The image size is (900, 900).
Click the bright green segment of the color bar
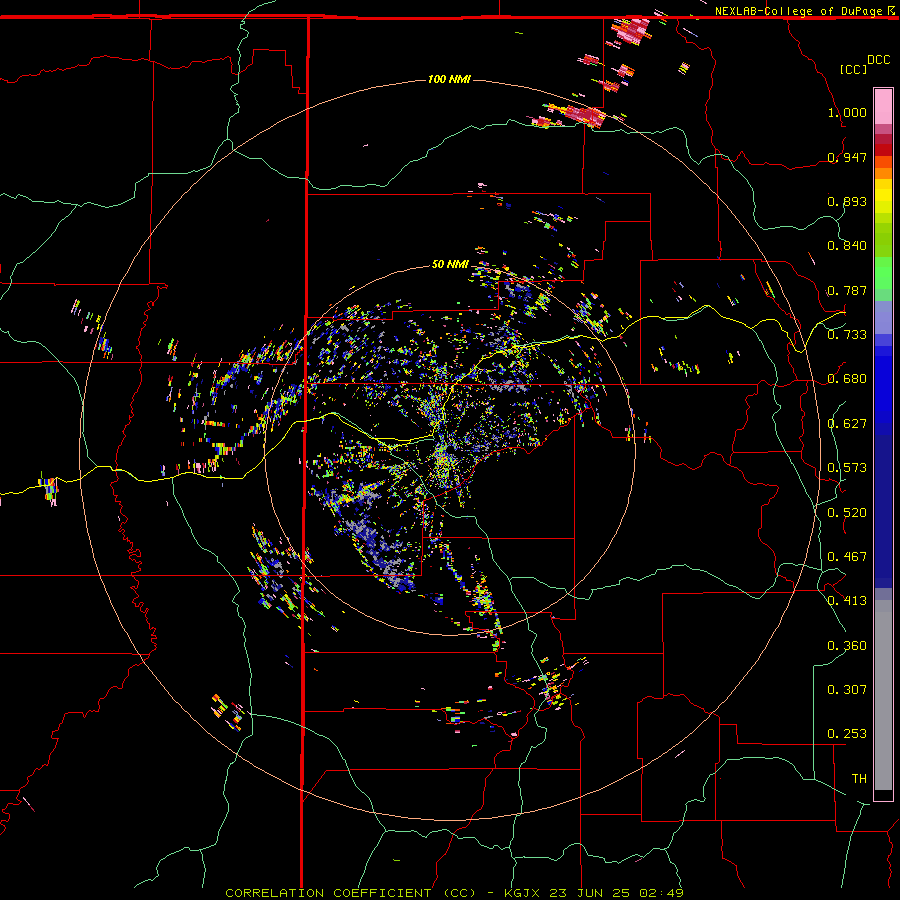point(883,272)
